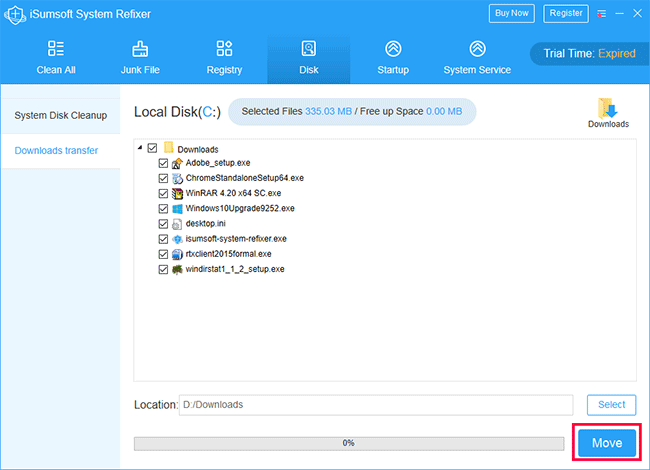Screen dimensions: 650x470
Task: Click the WinRAR 4.20 x64 SC.exe file icon
Action: (x=177, y=194)
